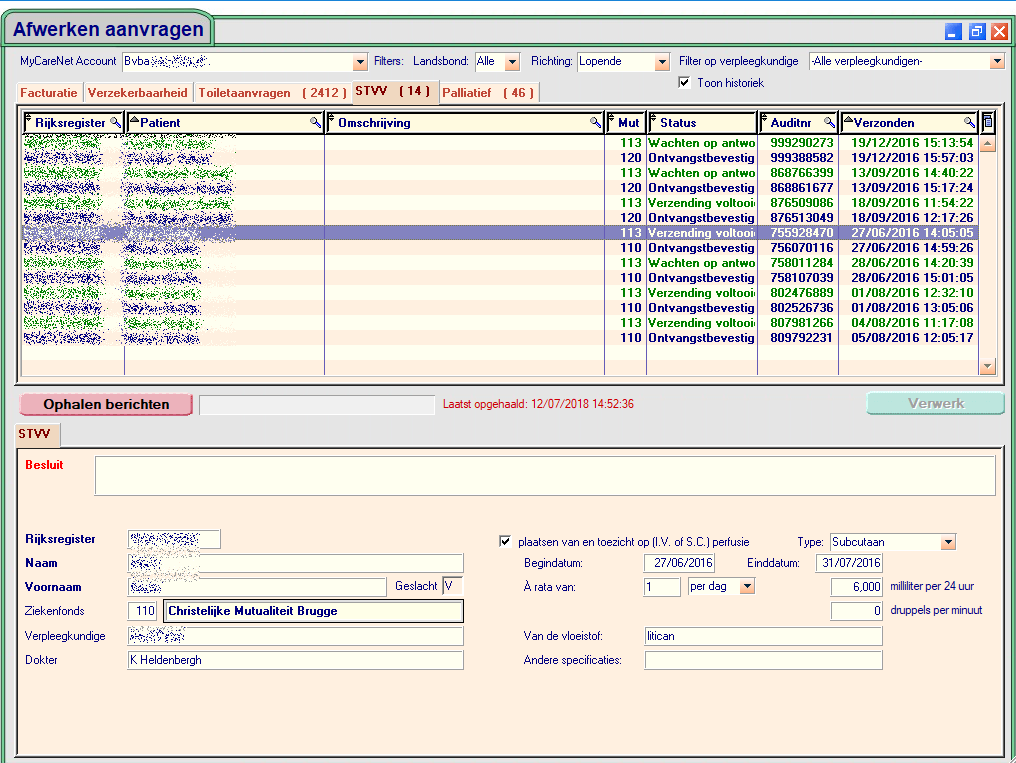This screenshot has width=1016, height=763.
Task: Click the Ophalen berichten button
Action: click(x=106, y=404)
